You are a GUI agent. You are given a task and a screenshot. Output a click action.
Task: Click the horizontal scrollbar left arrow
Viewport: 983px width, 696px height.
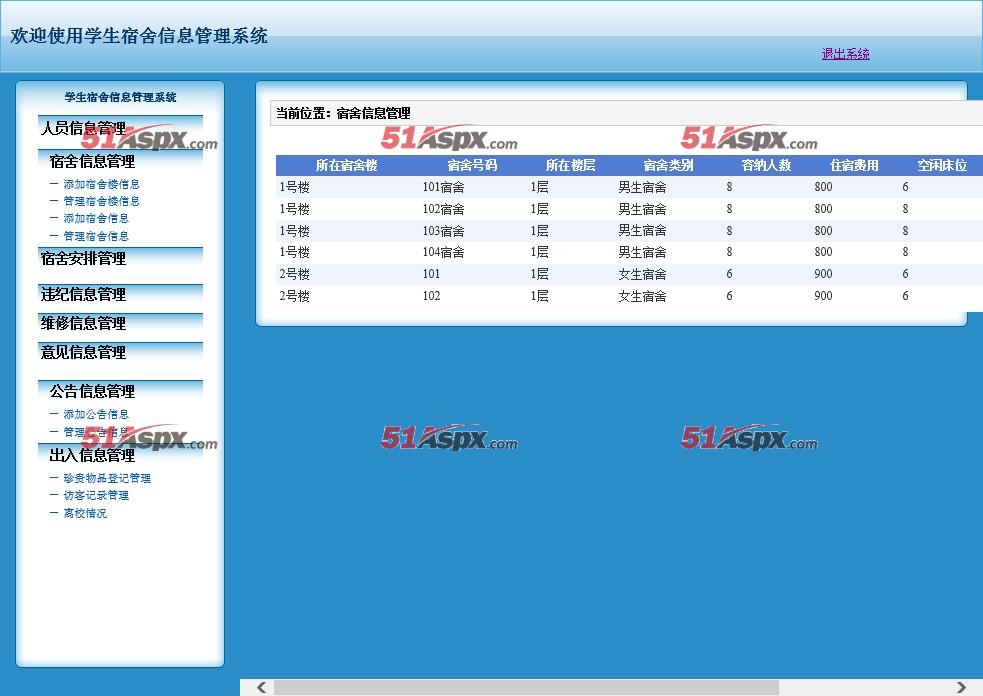click(x=261, y=687)
